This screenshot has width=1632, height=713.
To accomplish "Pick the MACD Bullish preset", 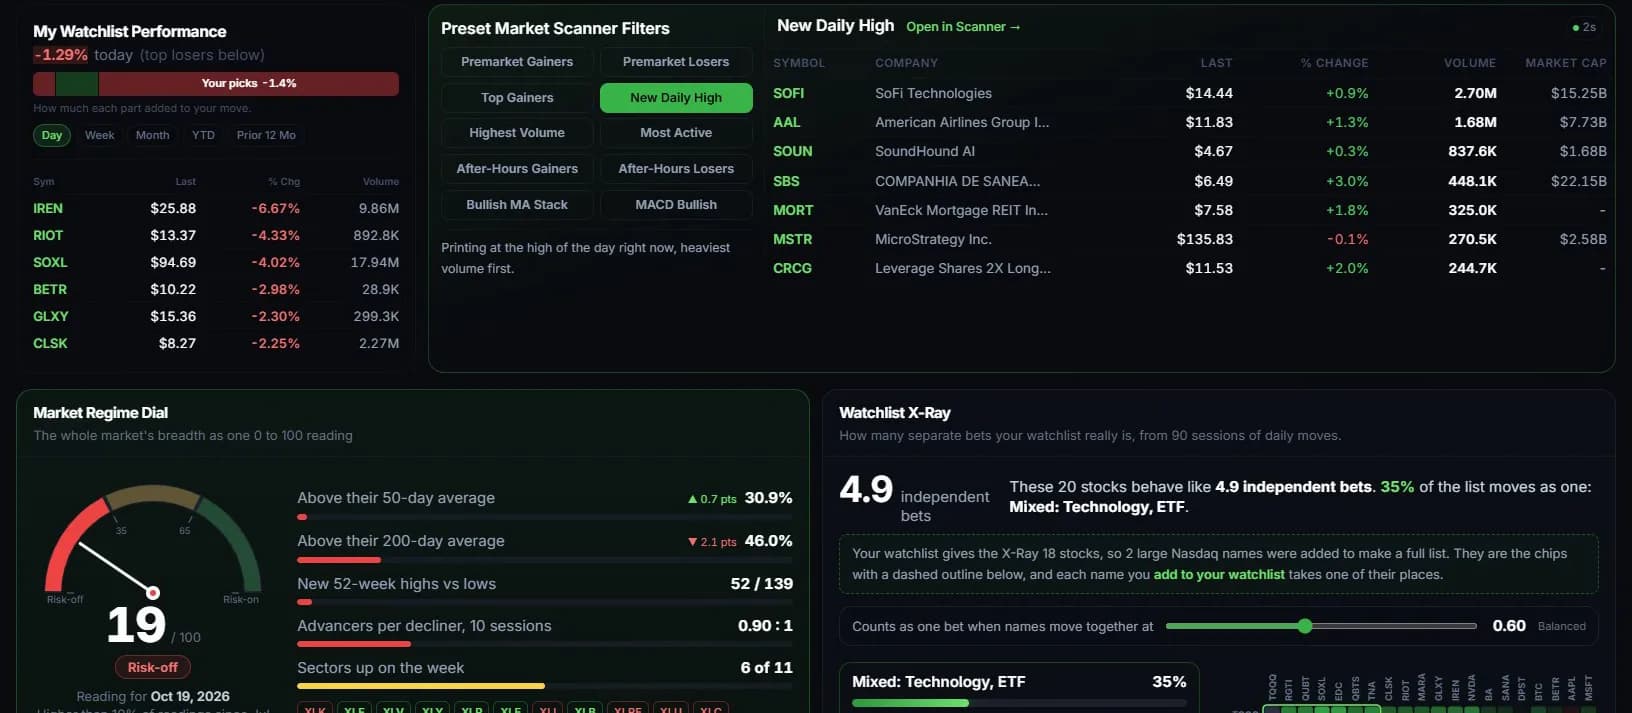I will point(676,205).
